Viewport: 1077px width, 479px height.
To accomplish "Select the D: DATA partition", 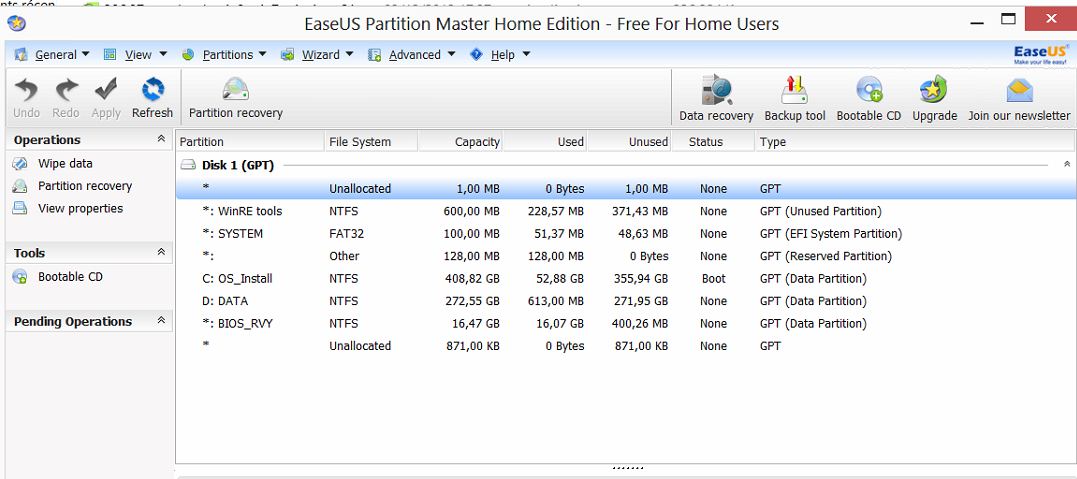I will point(625,302).
